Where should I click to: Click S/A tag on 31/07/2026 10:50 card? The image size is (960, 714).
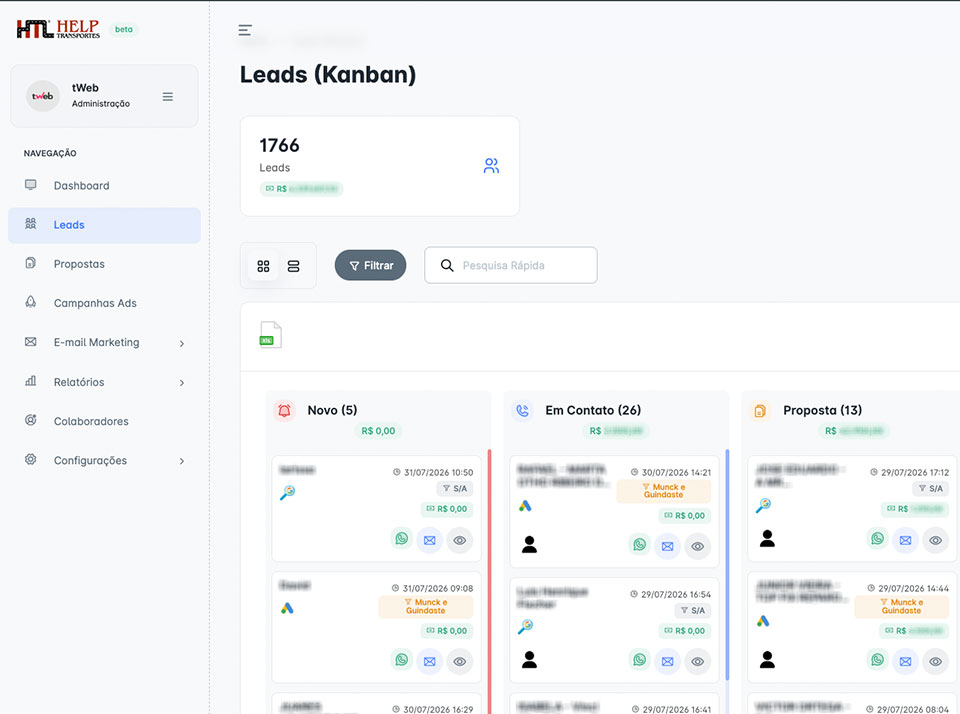(455, 489)
